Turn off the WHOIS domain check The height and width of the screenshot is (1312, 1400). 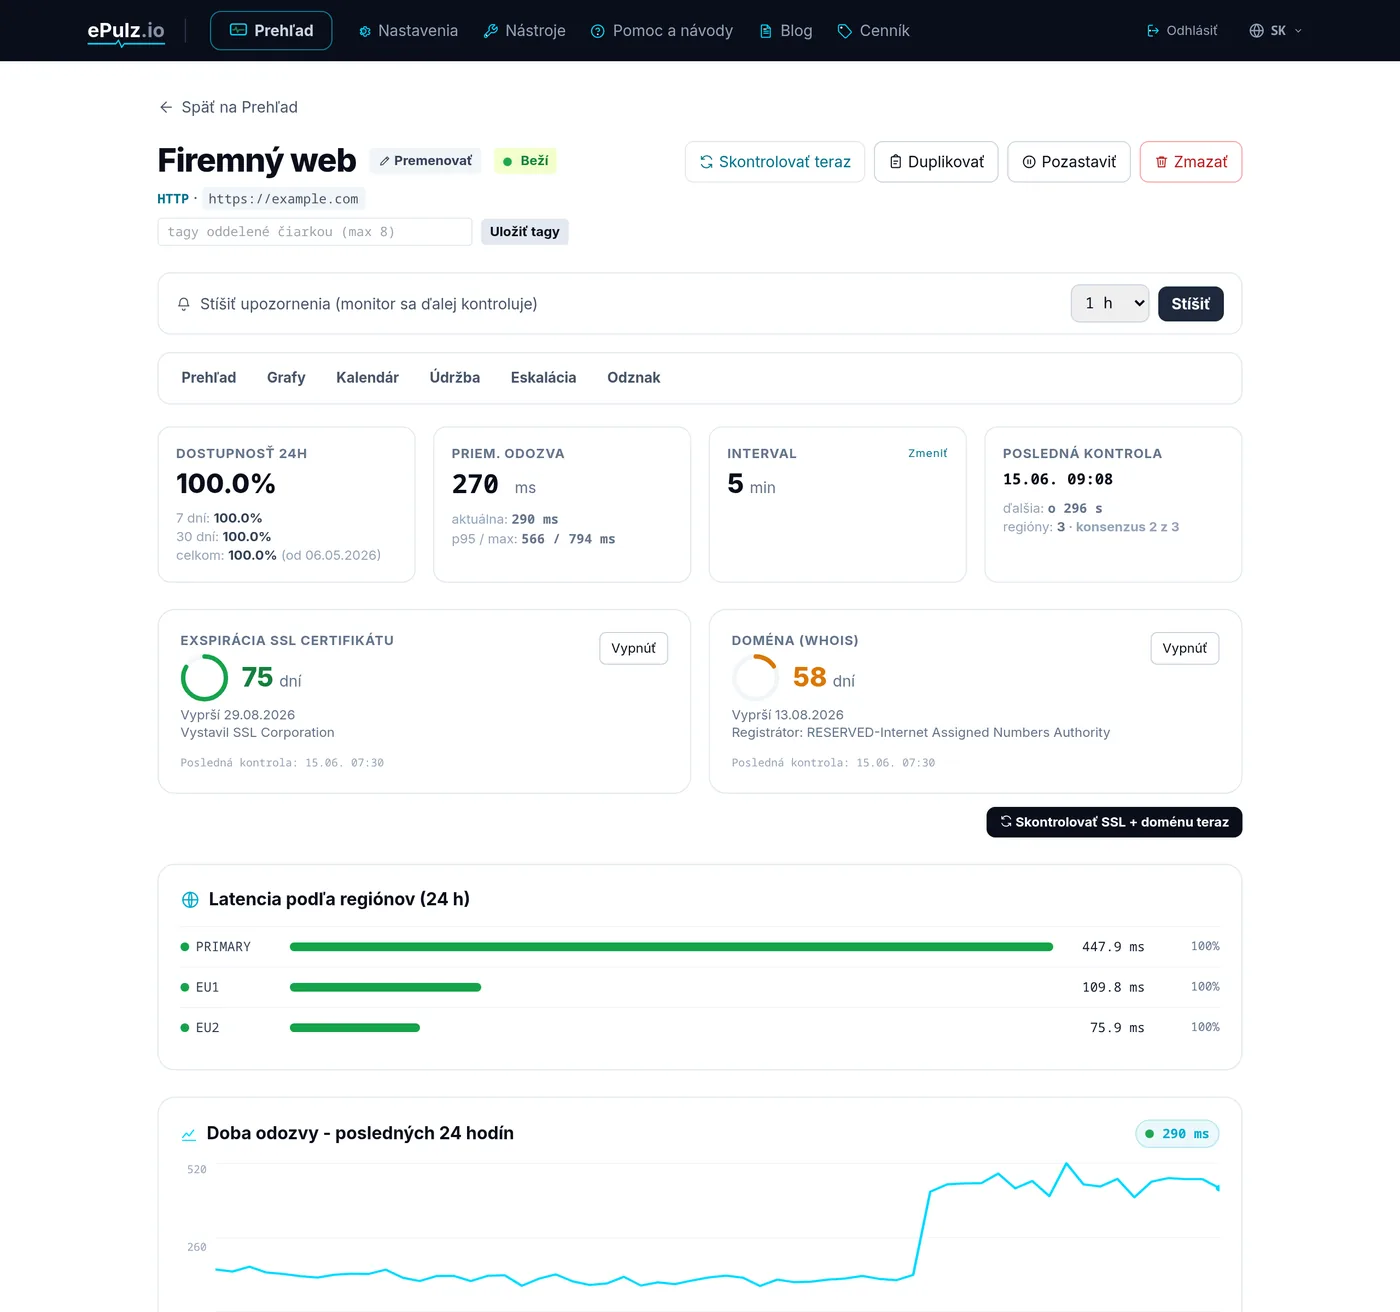click(1184, 648)
